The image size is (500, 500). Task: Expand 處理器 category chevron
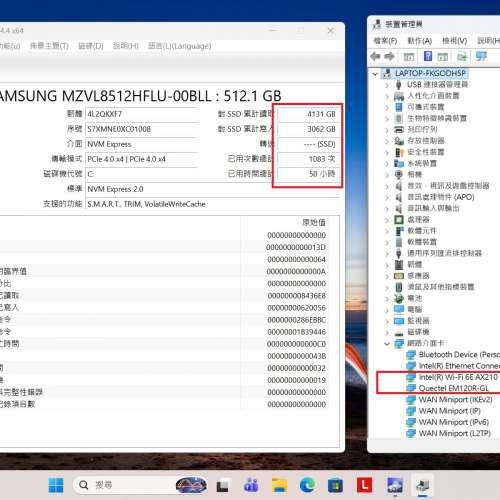[387, 220]
